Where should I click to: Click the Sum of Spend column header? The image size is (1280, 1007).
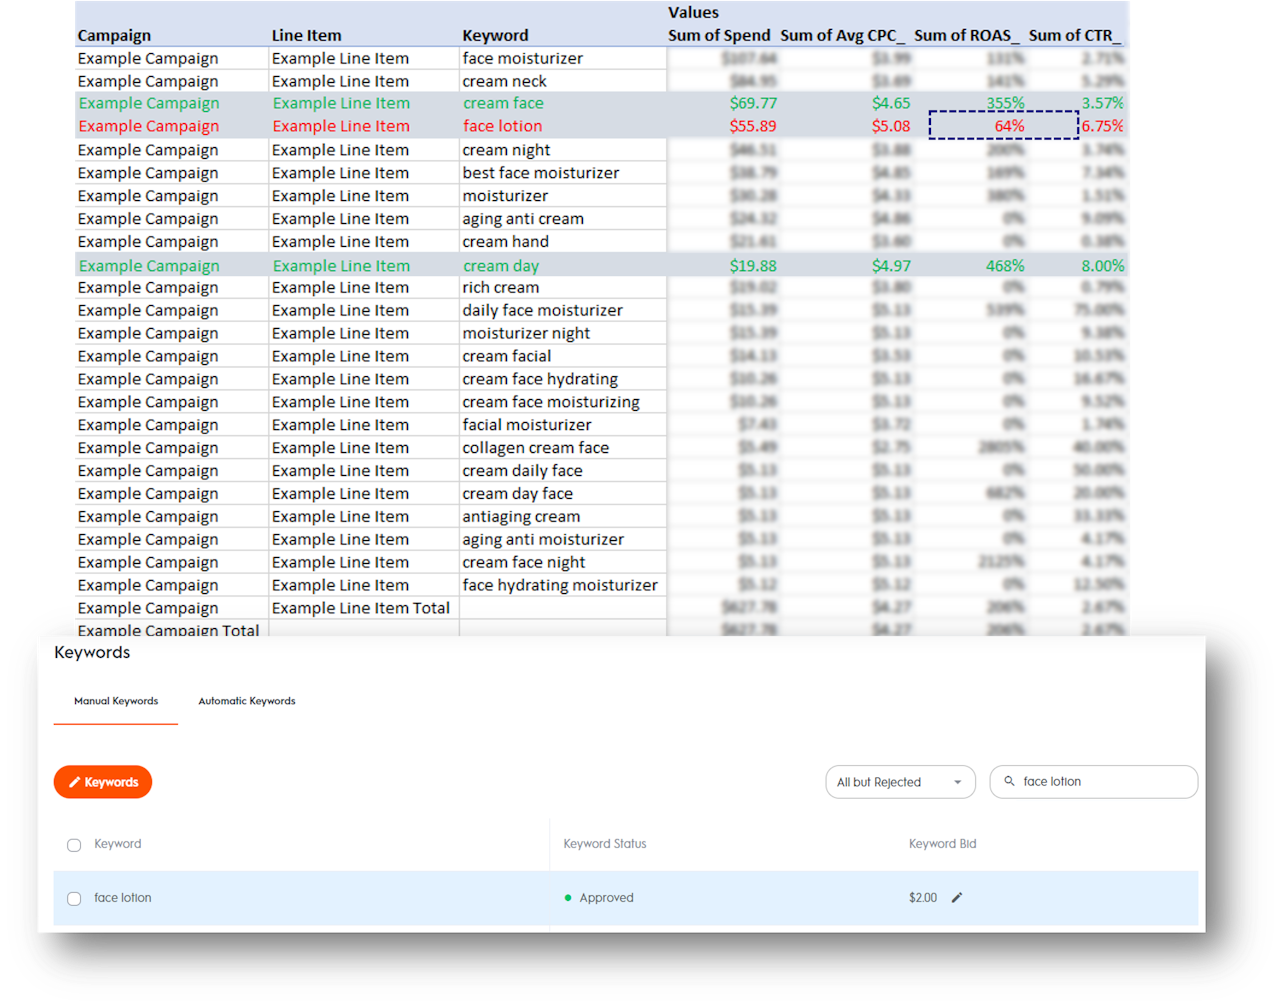719,36
